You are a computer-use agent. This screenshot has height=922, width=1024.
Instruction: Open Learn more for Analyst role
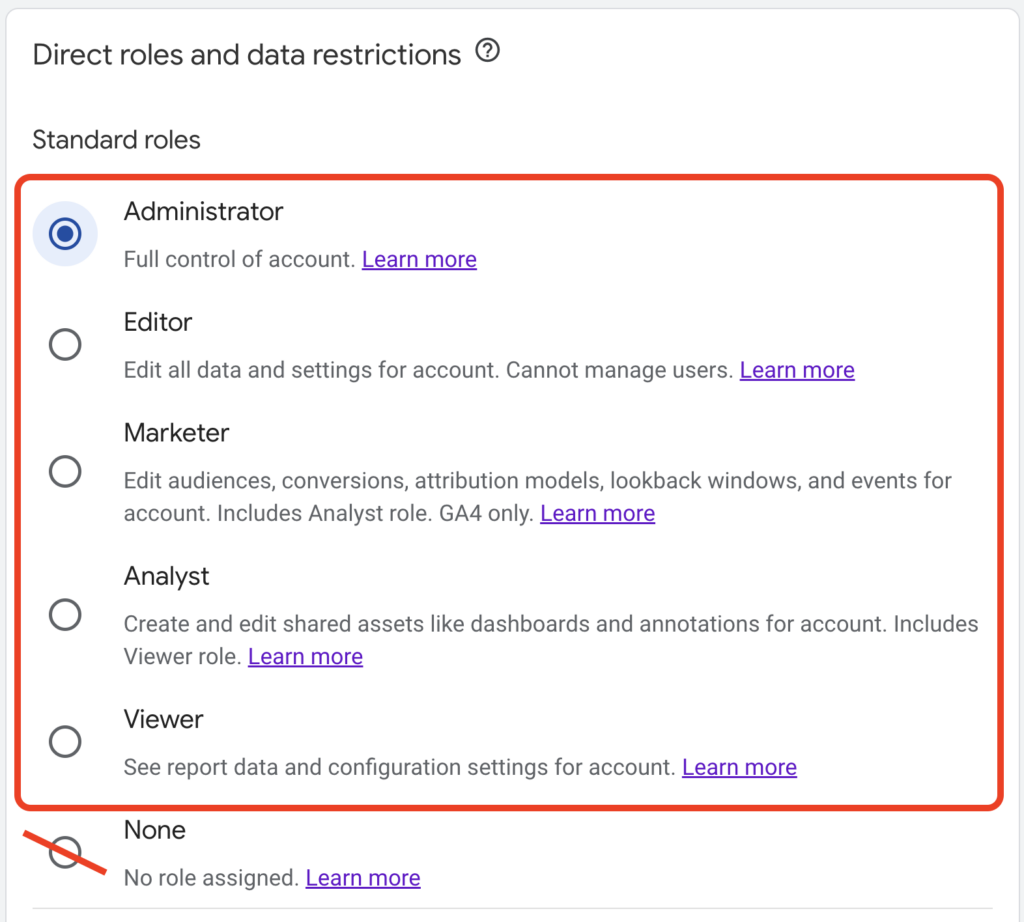click(305, 656)
